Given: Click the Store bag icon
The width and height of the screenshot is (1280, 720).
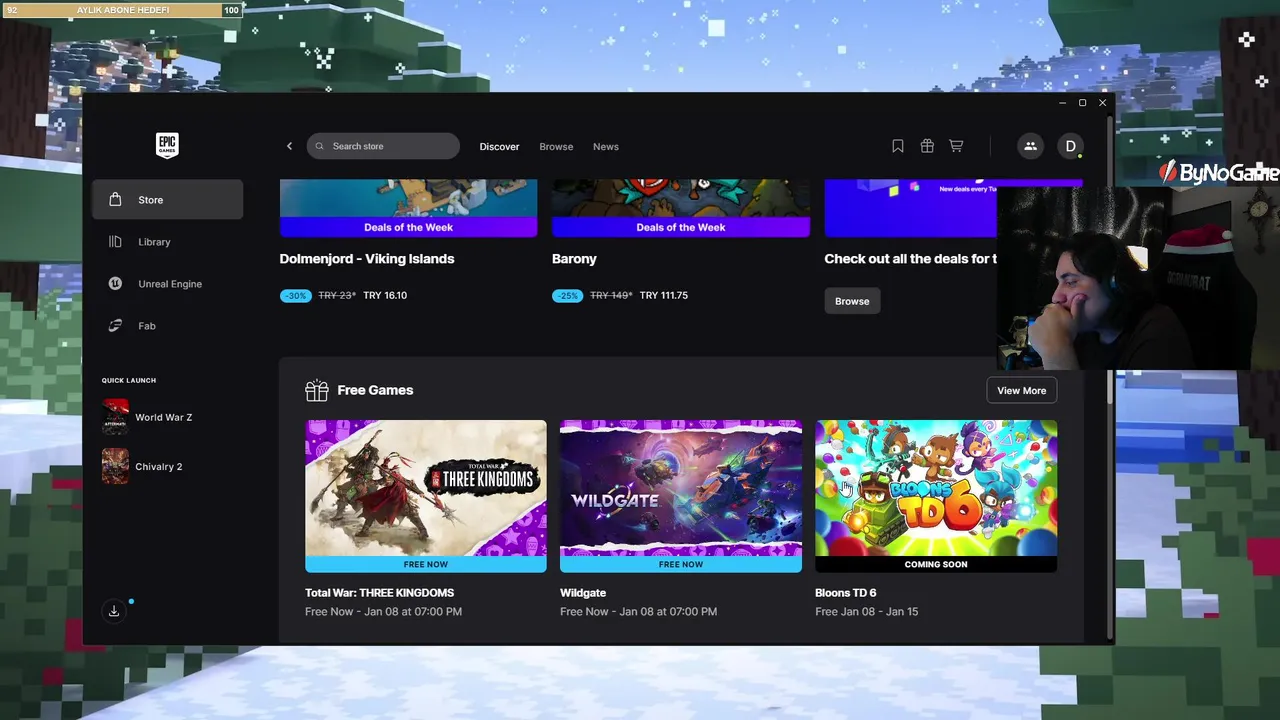Looking at the screenshot, I should point(115,200).
